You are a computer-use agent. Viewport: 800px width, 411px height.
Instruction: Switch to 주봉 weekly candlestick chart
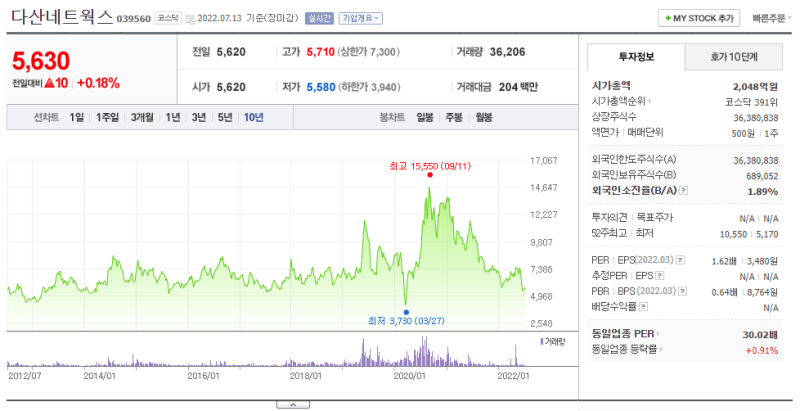click(x=454, y=117)
